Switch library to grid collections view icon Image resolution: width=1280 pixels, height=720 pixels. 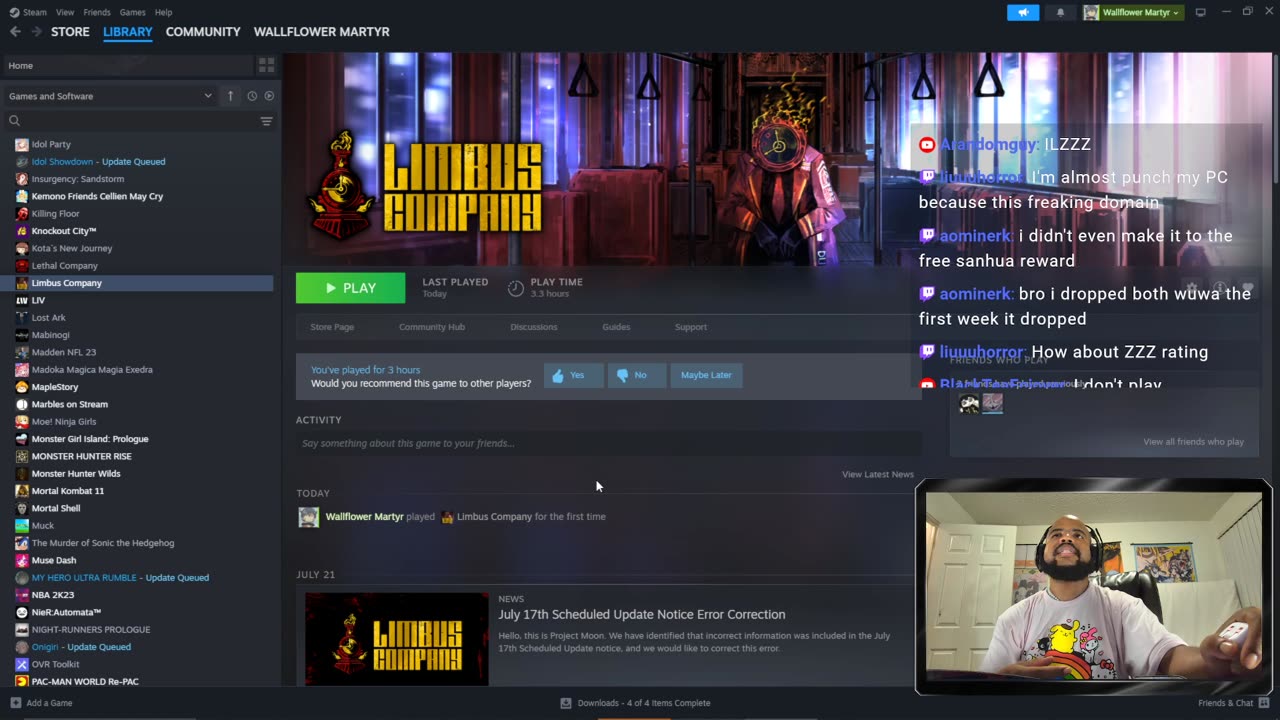pos(266,65)
